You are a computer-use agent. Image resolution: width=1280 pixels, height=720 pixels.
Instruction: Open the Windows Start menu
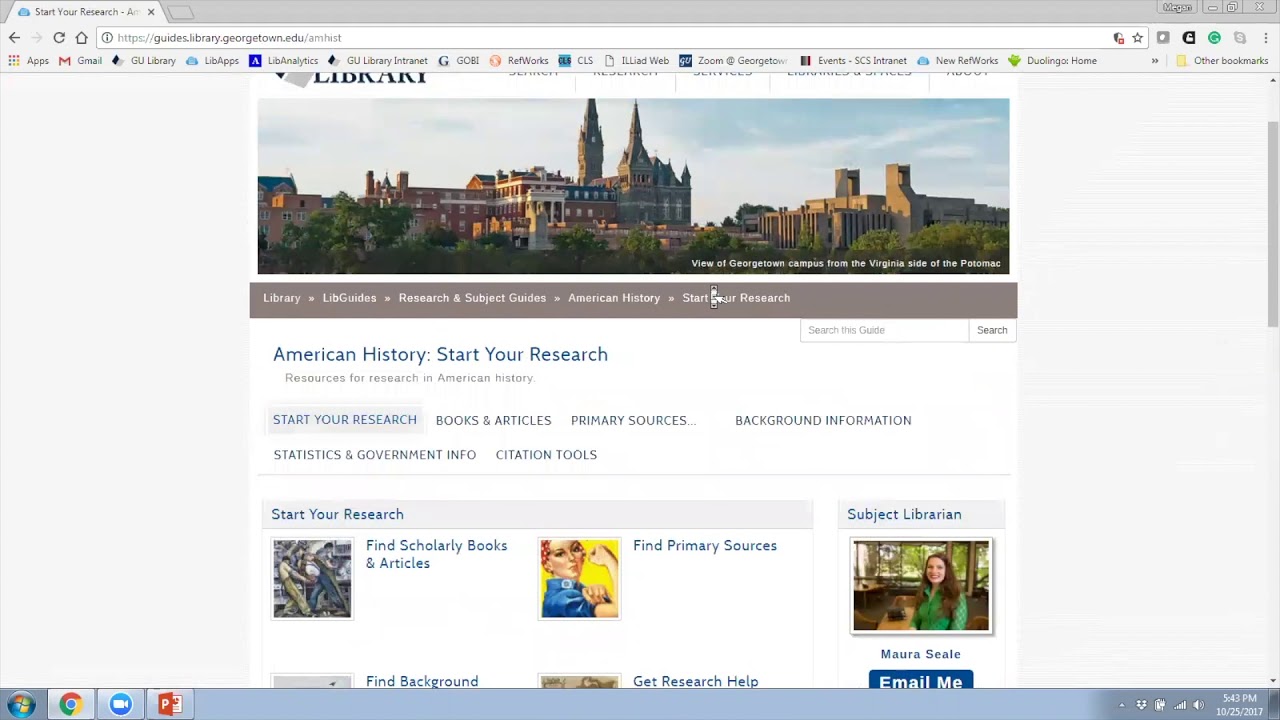point(21,704)
